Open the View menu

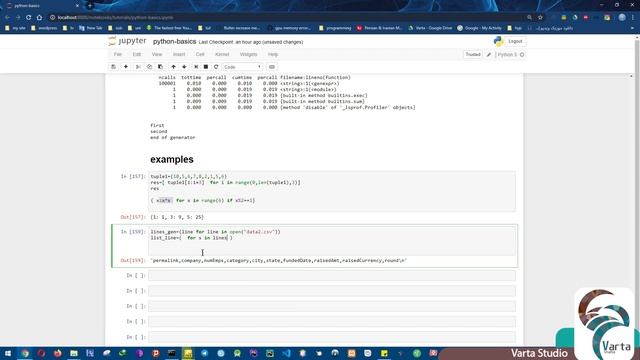(157, 54)
